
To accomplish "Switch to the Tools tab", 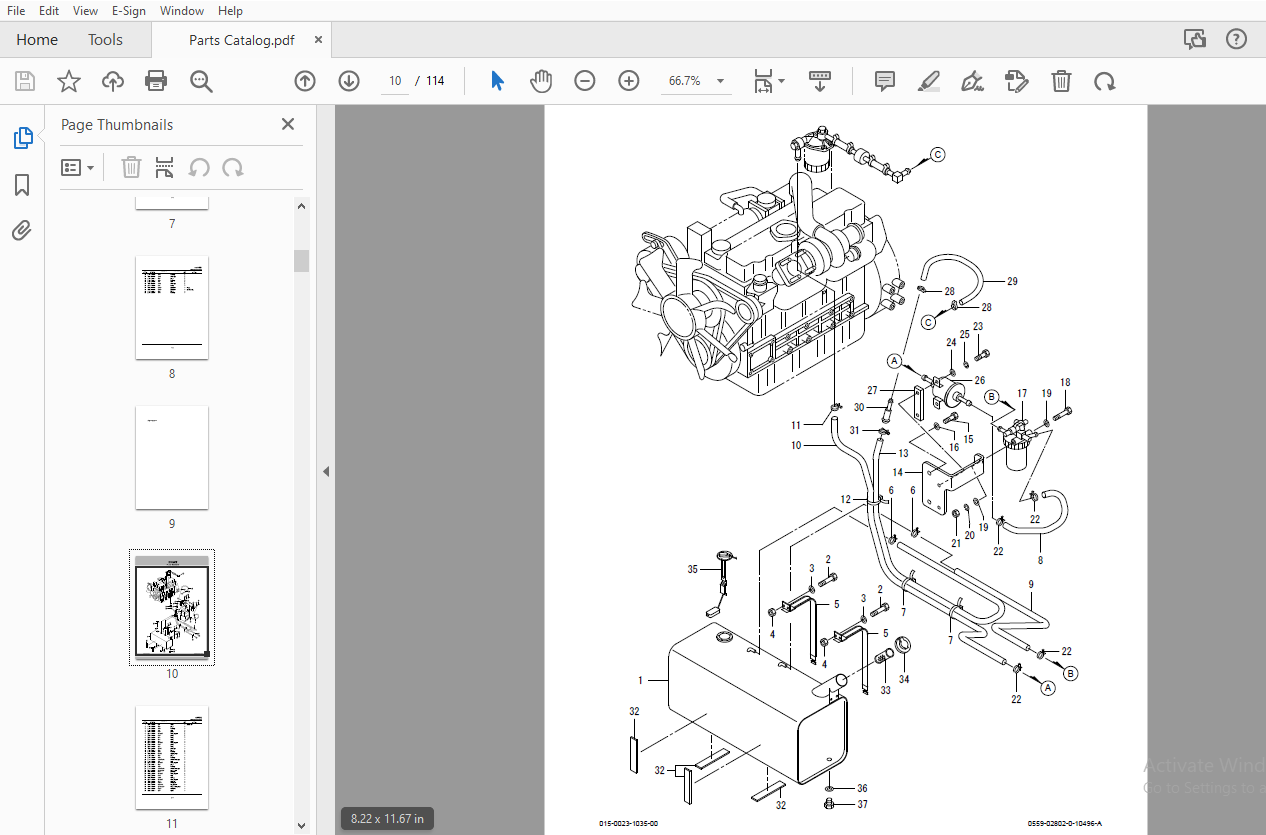I will (105, 40).
